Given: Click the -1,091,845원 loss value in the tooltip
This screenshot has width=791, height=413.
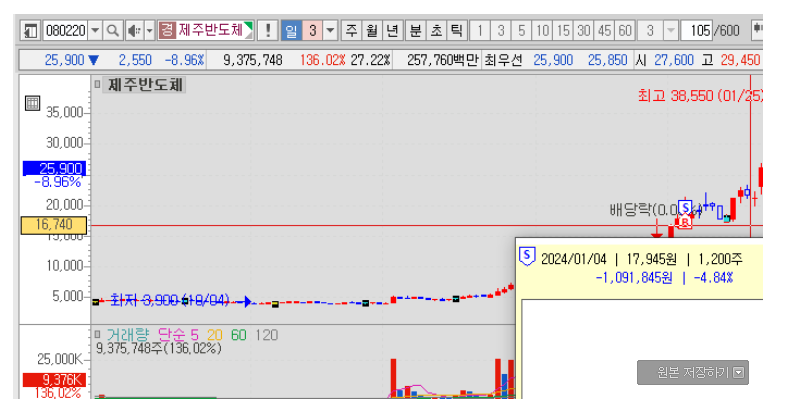Looking at the screenshot, I should [x=634, y=277].
